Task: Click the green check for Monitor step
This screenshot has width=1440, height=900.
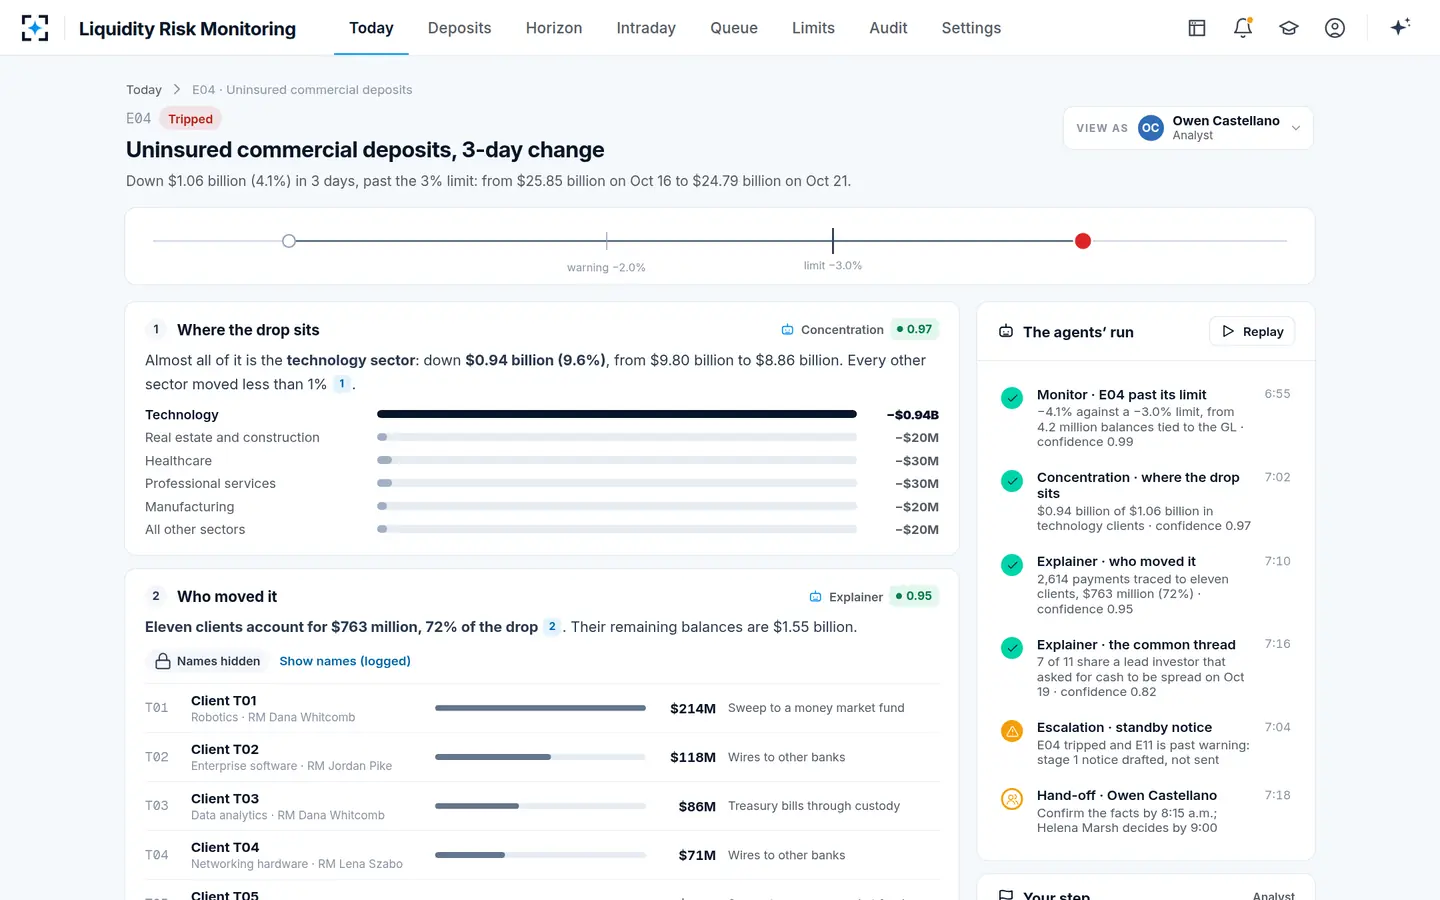Action: pyautogui.click(x=1012, y=397)
